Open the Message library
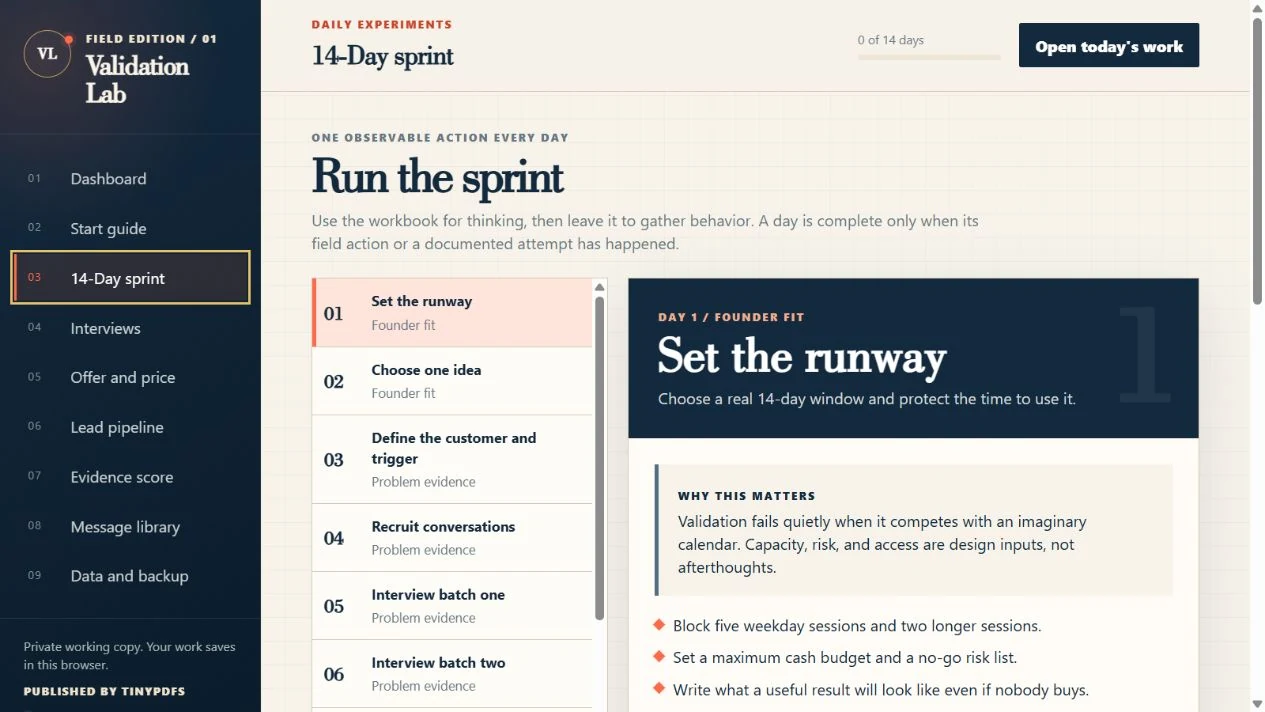 pyautogui.click(x=130, y=527)
